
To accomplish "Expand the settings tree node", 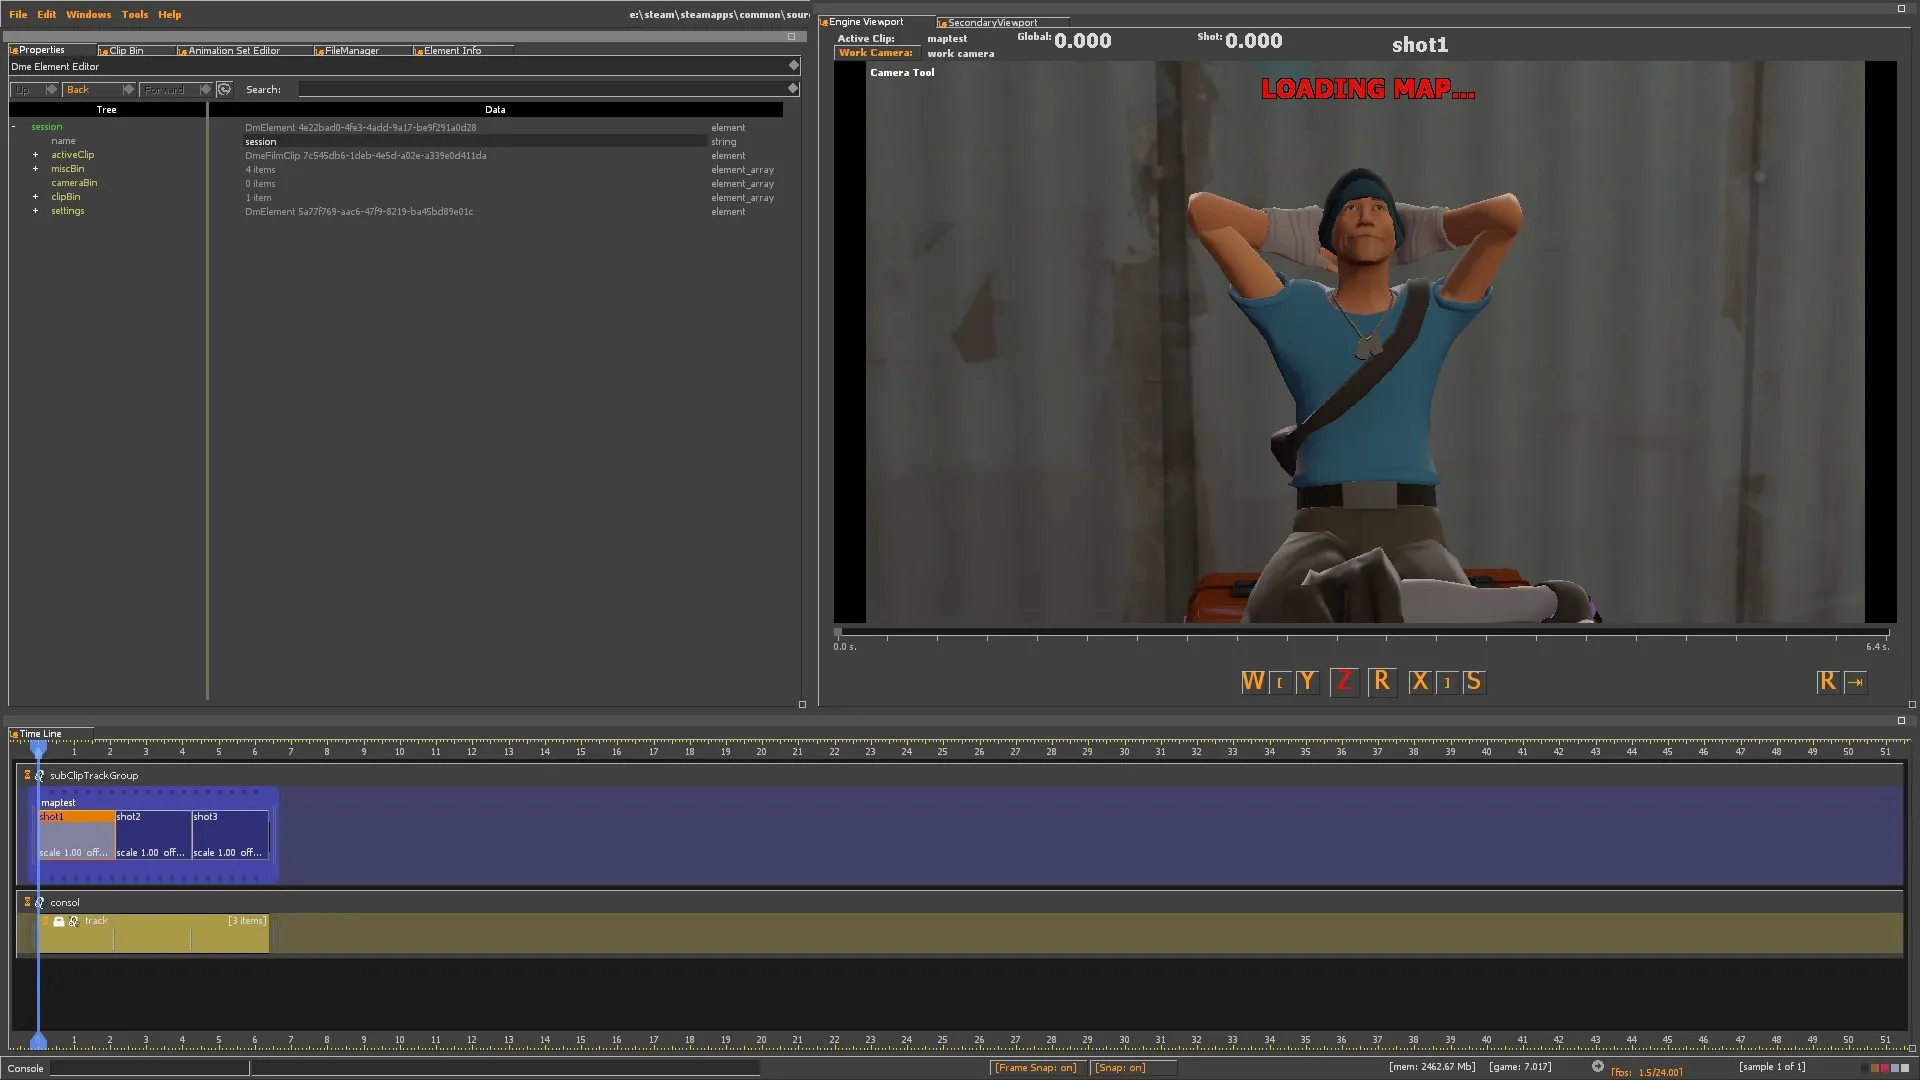I will point(35,211).
